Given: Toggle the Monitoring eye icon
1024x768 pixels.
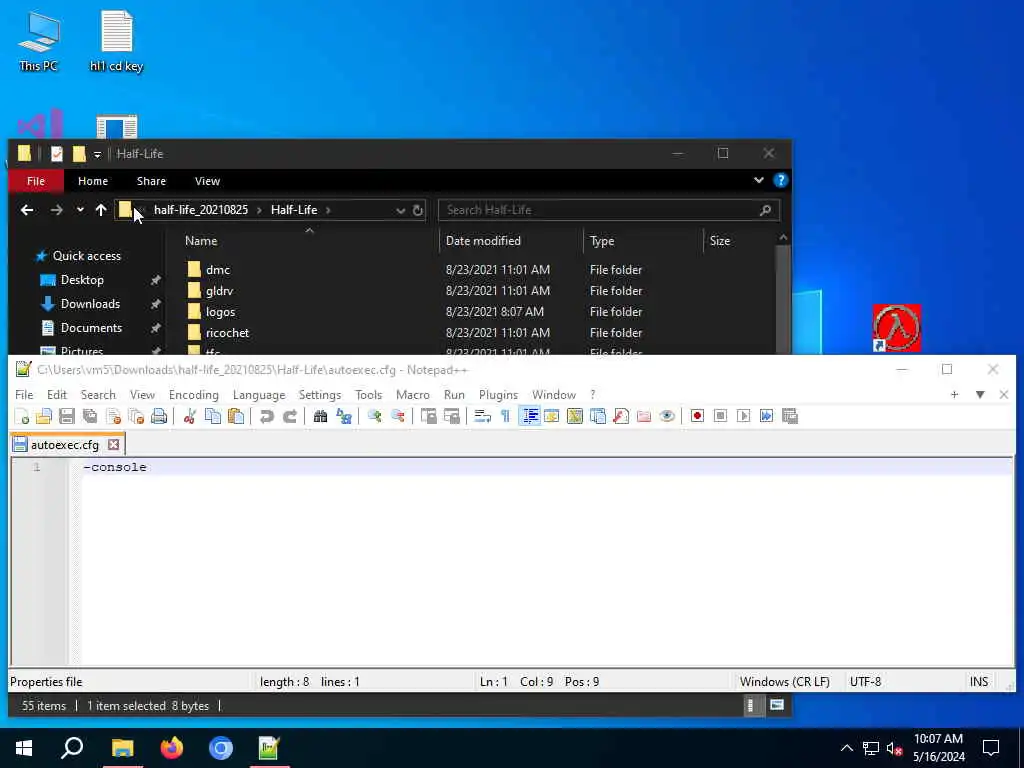Looking at the screenshot, I should tap(667, 416).
